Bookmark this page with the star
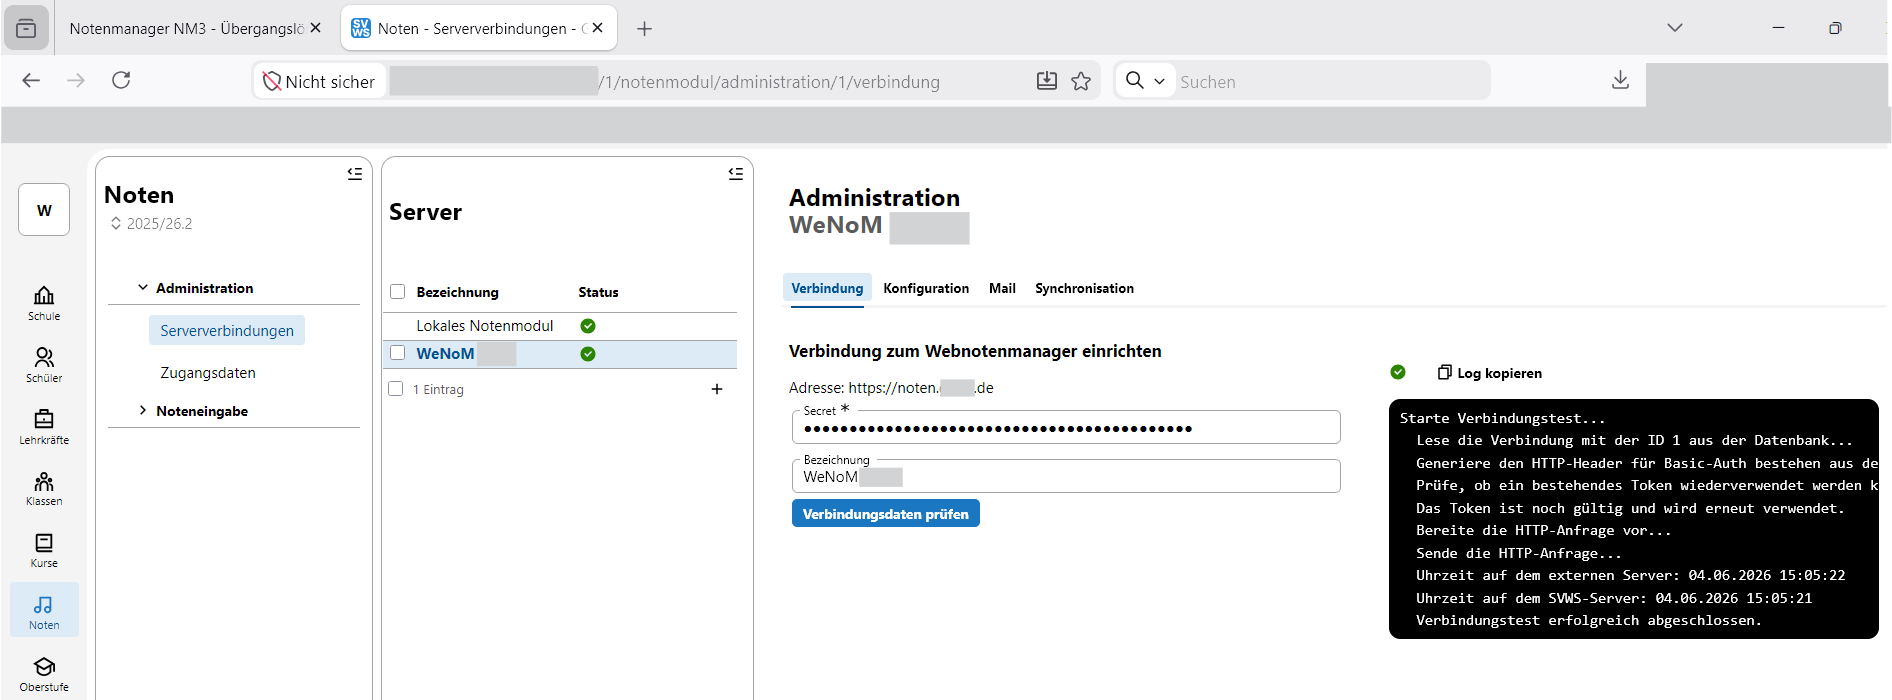The width and height of the screenshot is (1892, 700). tap(1081, 81)
